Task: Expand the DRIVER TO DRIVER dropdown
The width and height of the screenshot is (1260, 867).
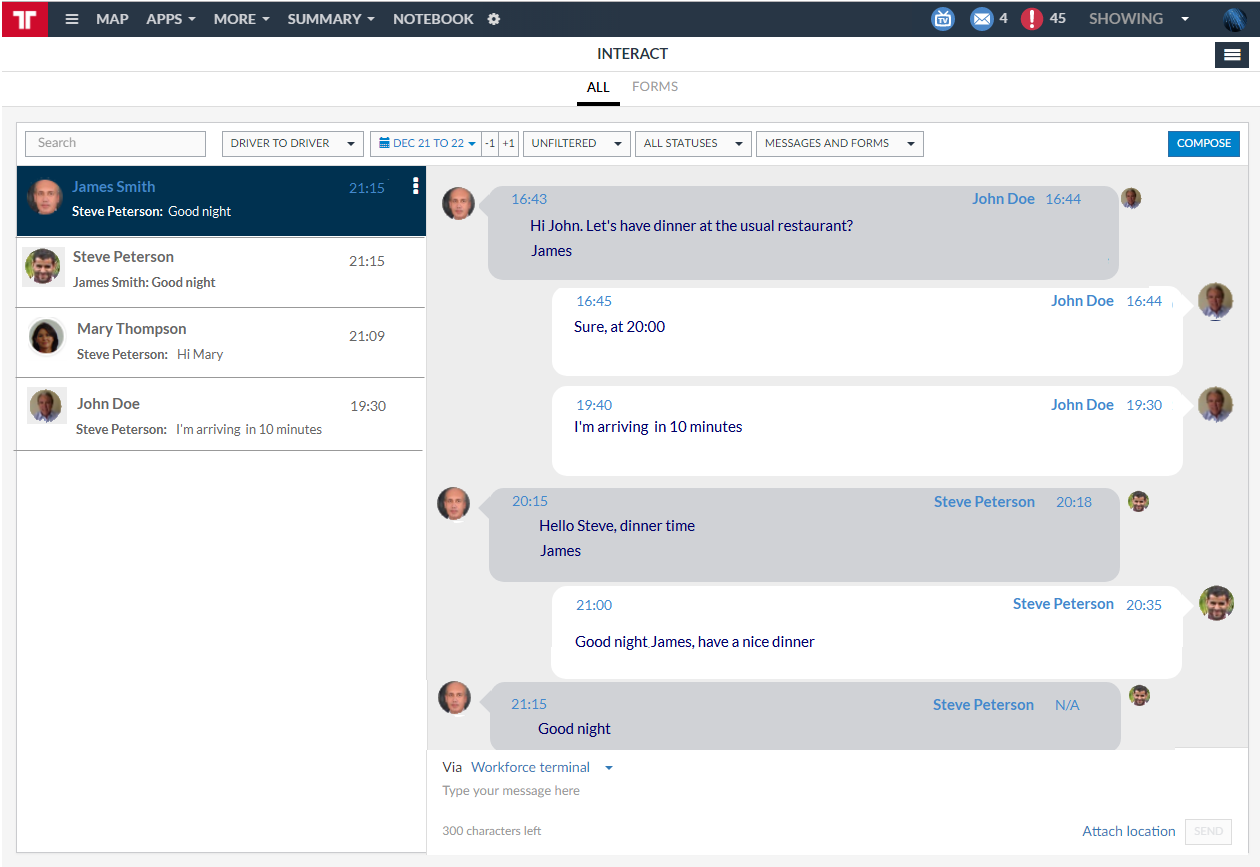Action: point(292,144)
